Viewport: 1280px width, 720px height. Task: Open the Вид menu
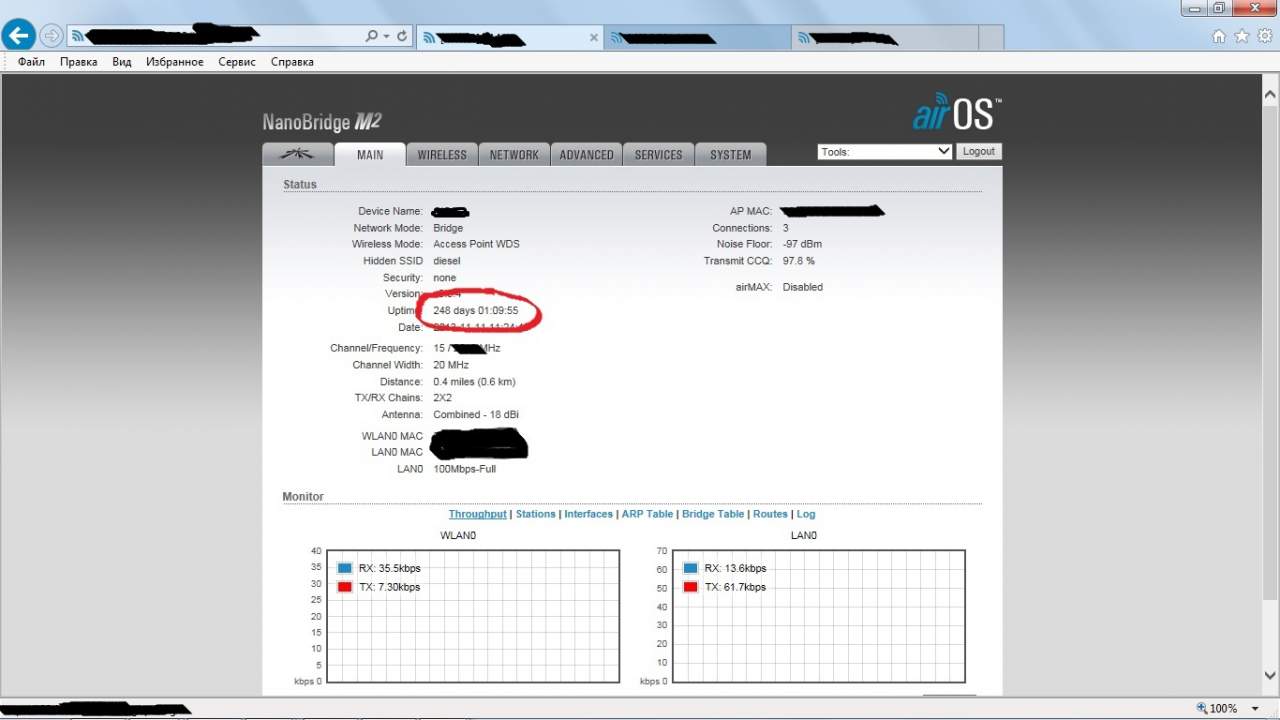(x=122, y=62)
